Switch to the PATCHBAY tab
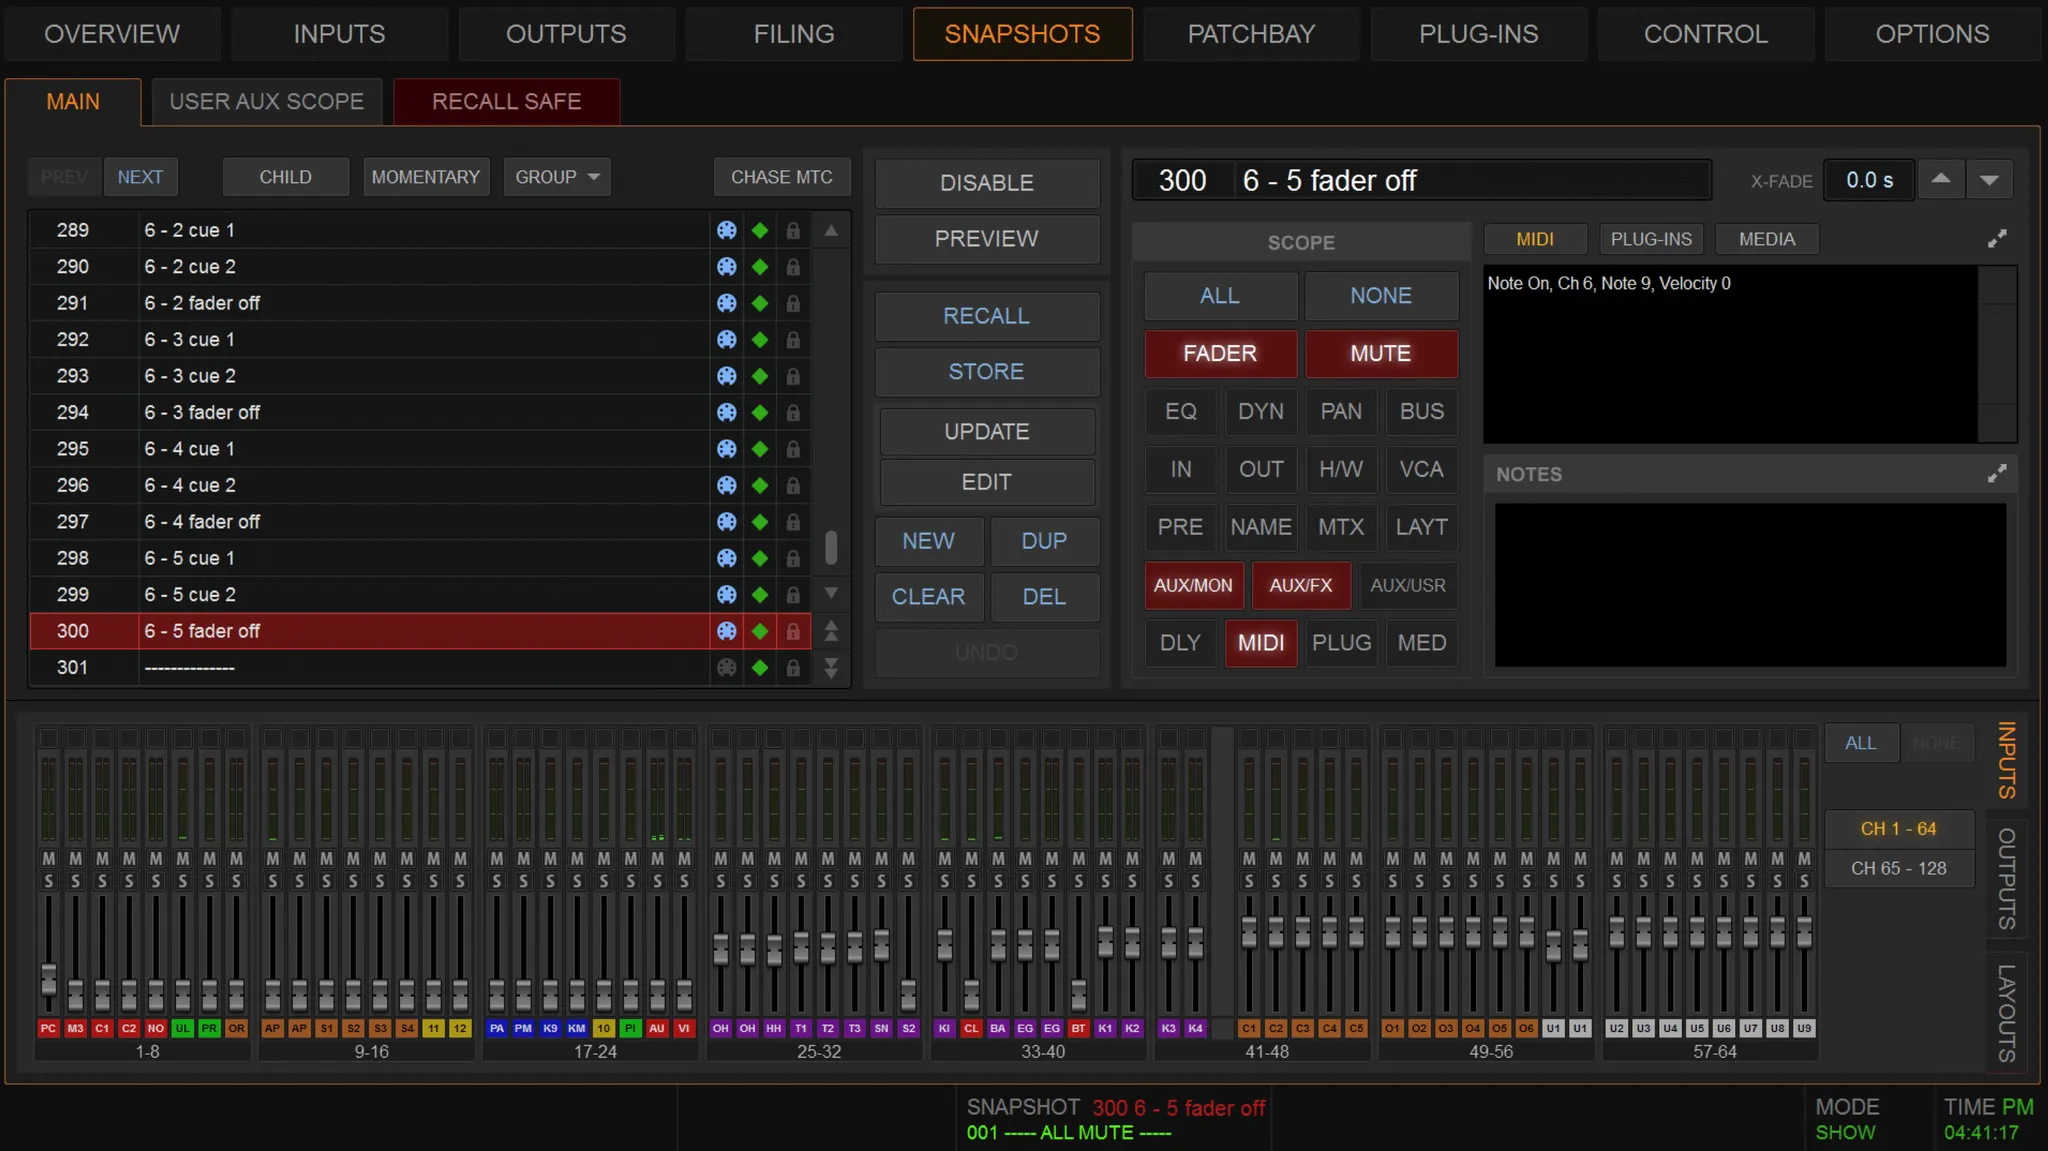The height and width of the screenshot is (1151, 2048). [1251, 34]
